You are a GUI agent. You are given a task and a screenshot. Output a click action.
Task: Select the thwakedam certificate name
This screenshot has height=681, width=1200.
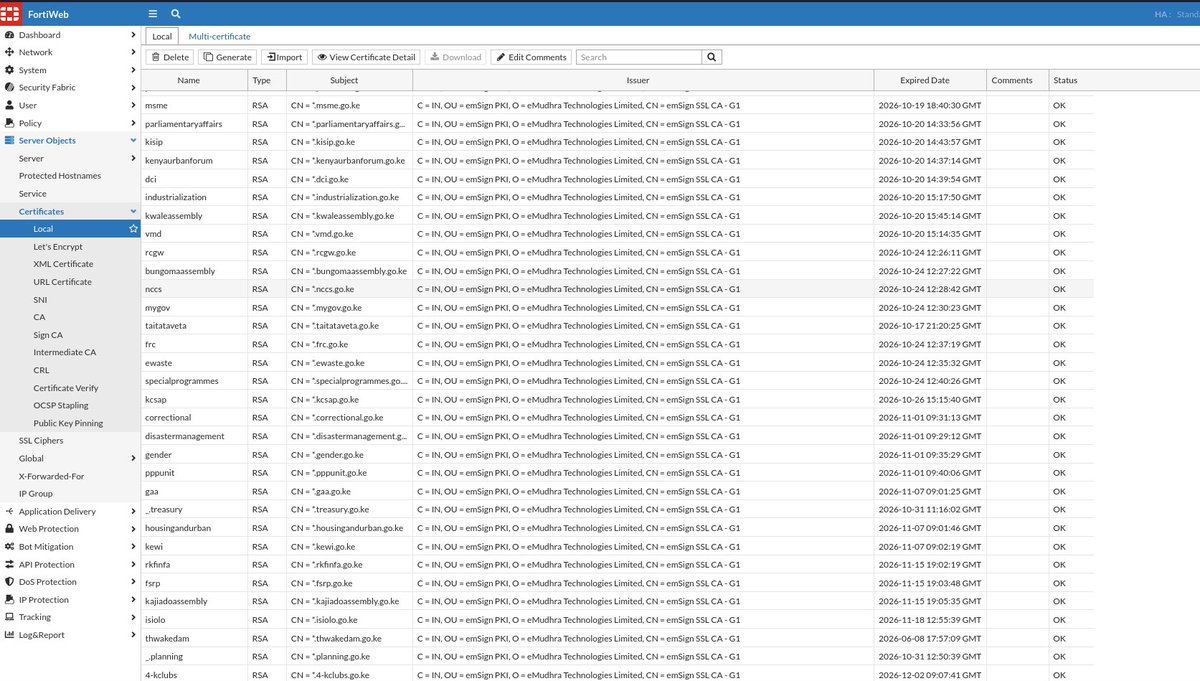(x=167, y=638)
